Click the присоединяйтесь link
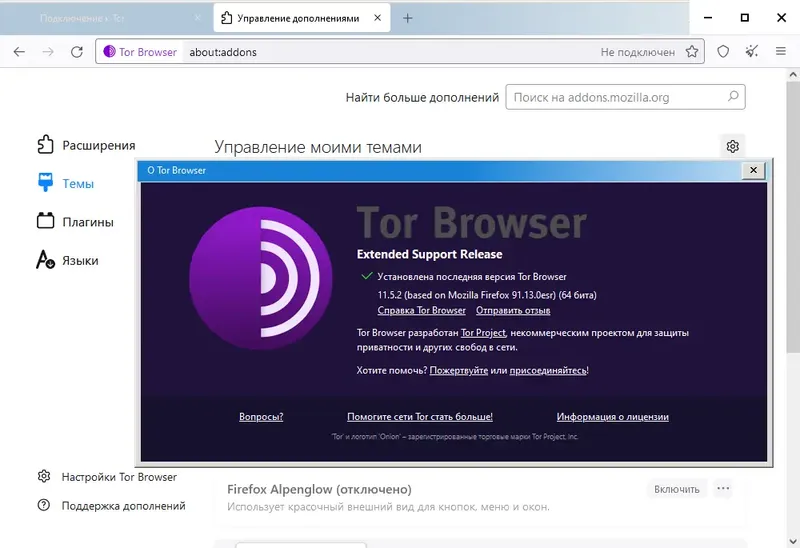 point(548,370)
